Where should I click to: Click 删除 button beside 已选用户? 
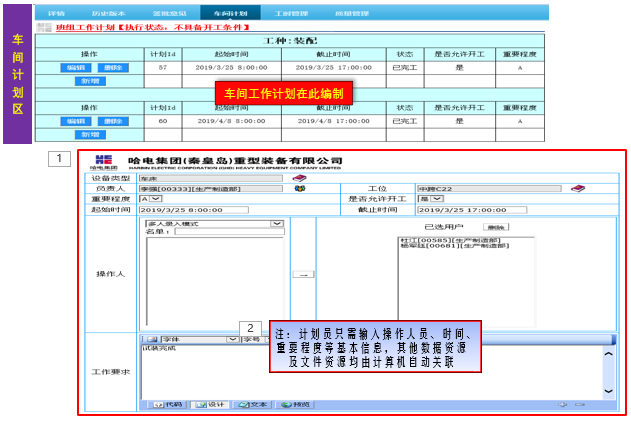point(497,227)
